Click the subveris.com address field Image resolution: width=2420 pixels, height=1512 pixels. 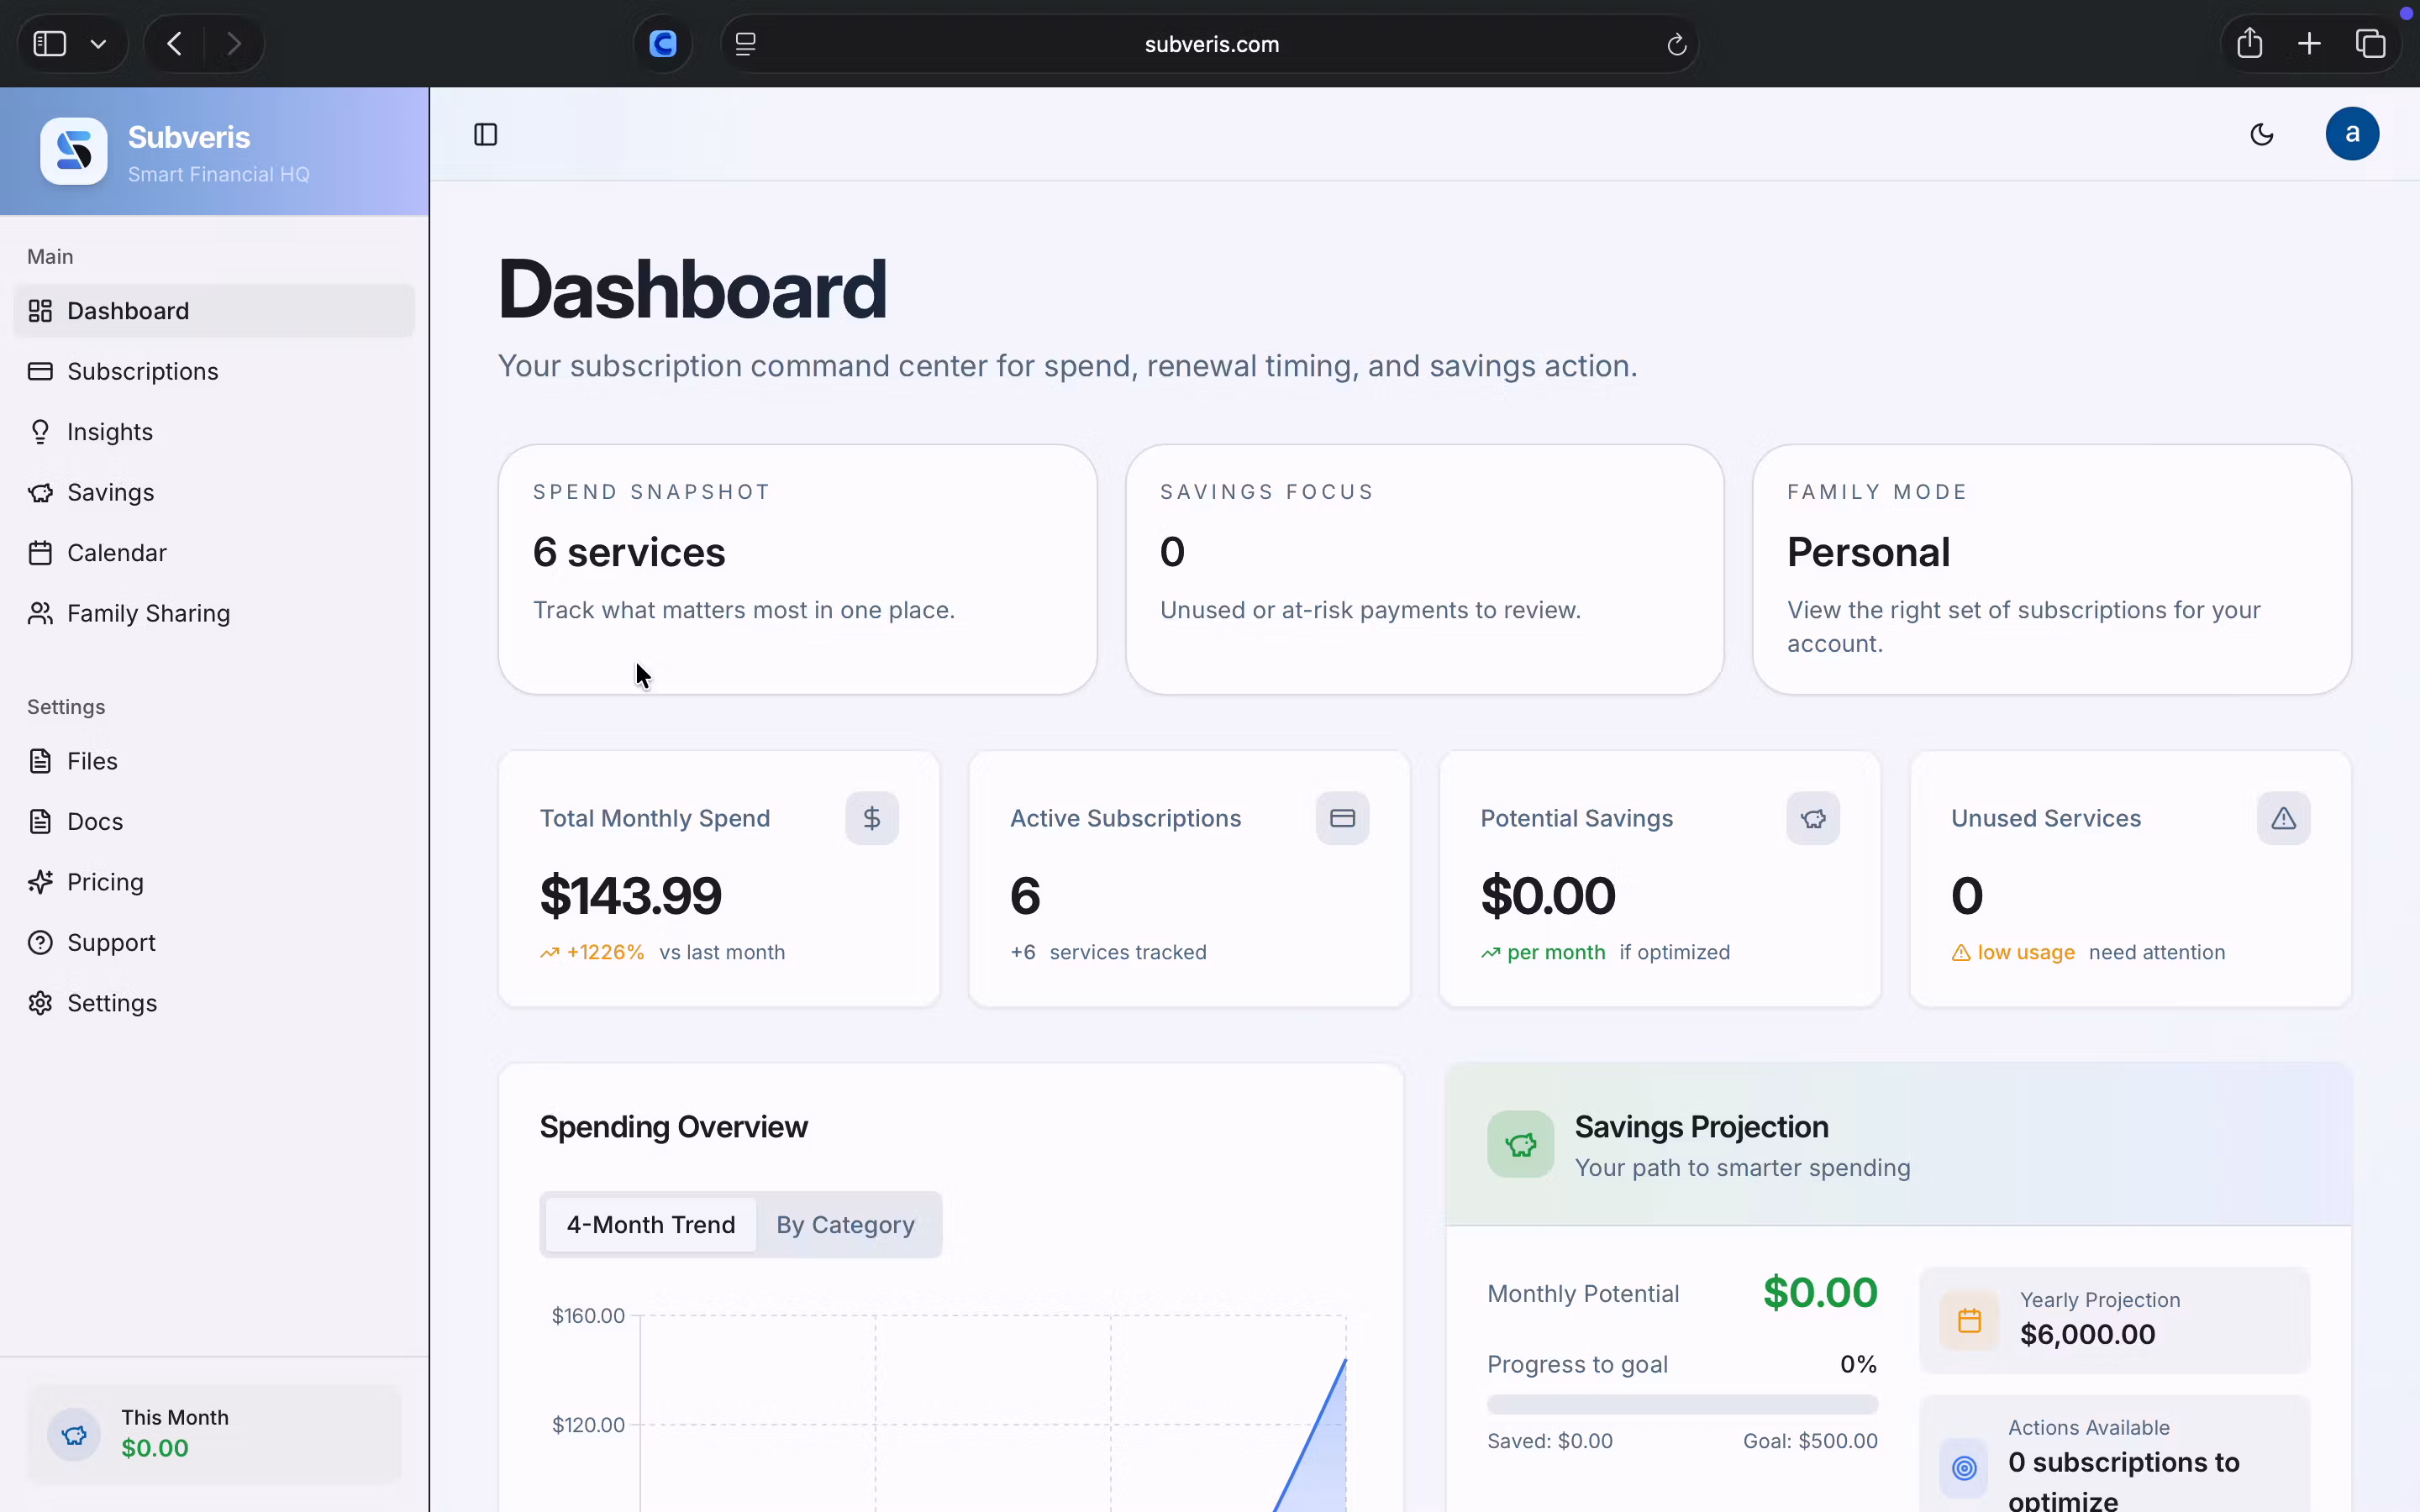click(1210, 44)
